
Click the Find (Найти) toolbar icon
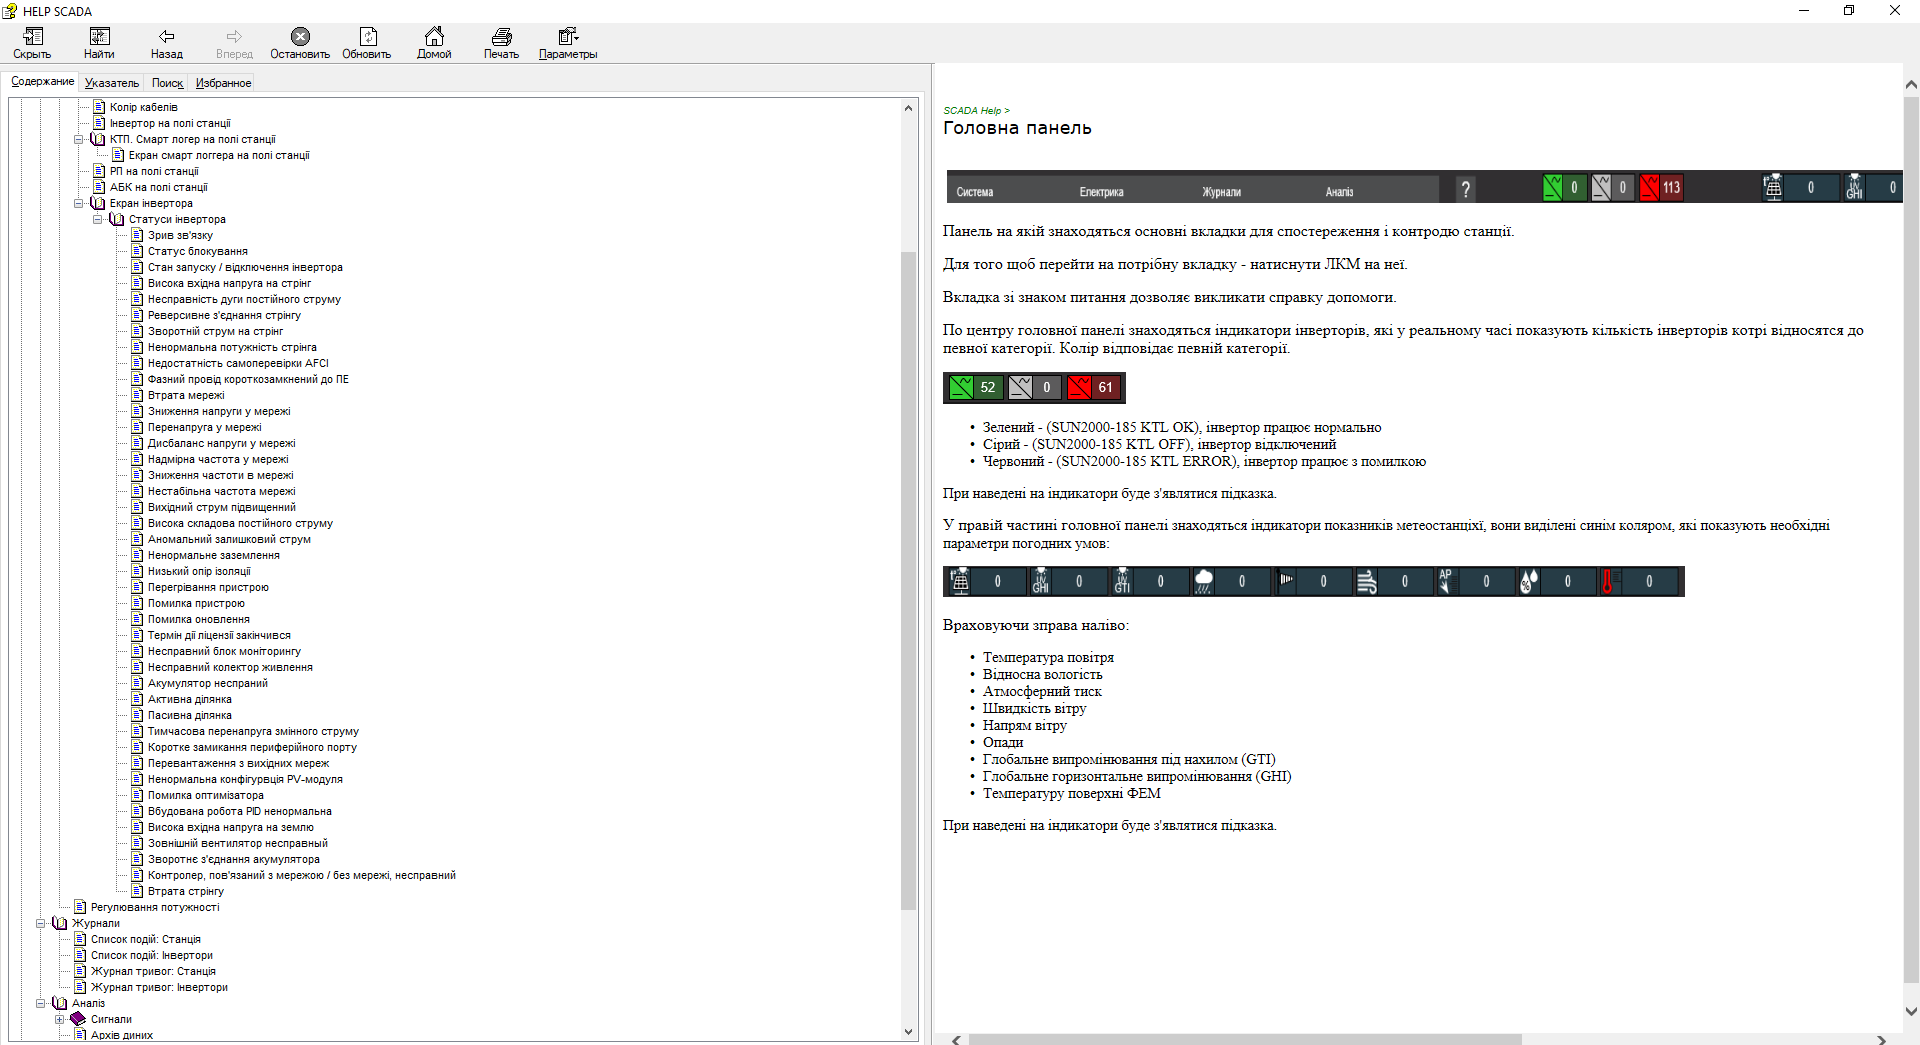click(x=99, y=43)
